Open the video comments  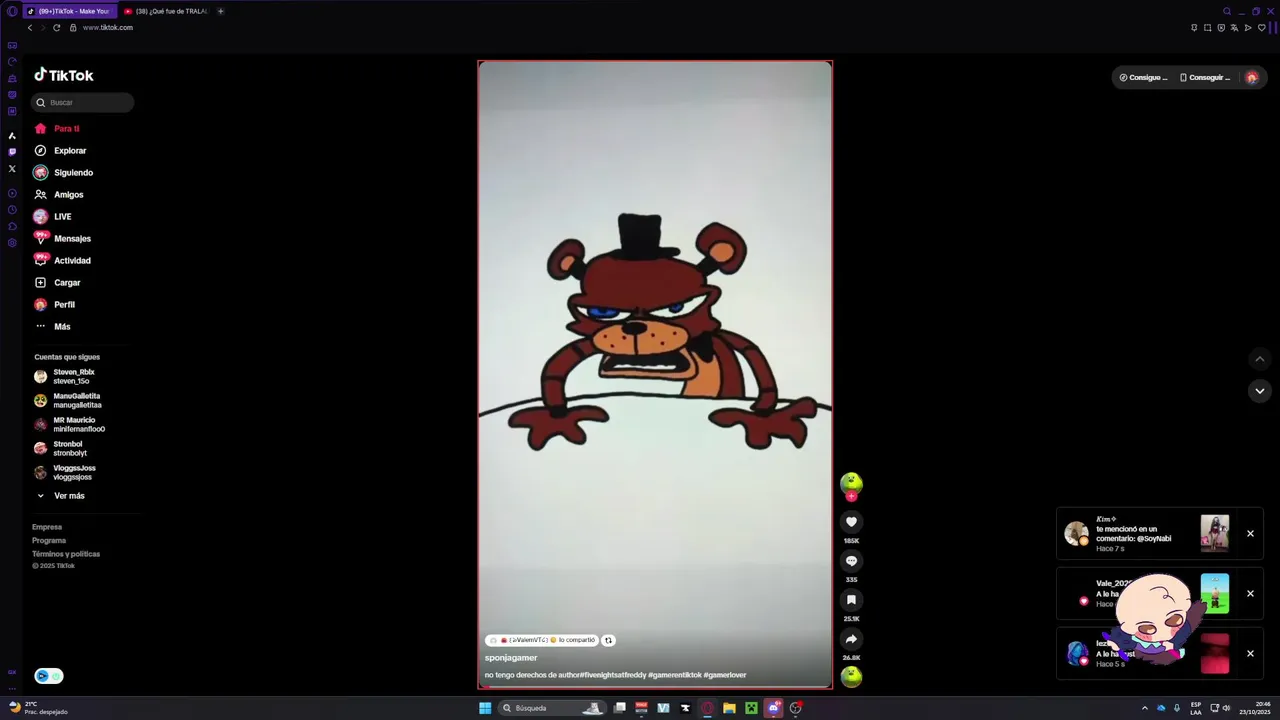[851, 561]
